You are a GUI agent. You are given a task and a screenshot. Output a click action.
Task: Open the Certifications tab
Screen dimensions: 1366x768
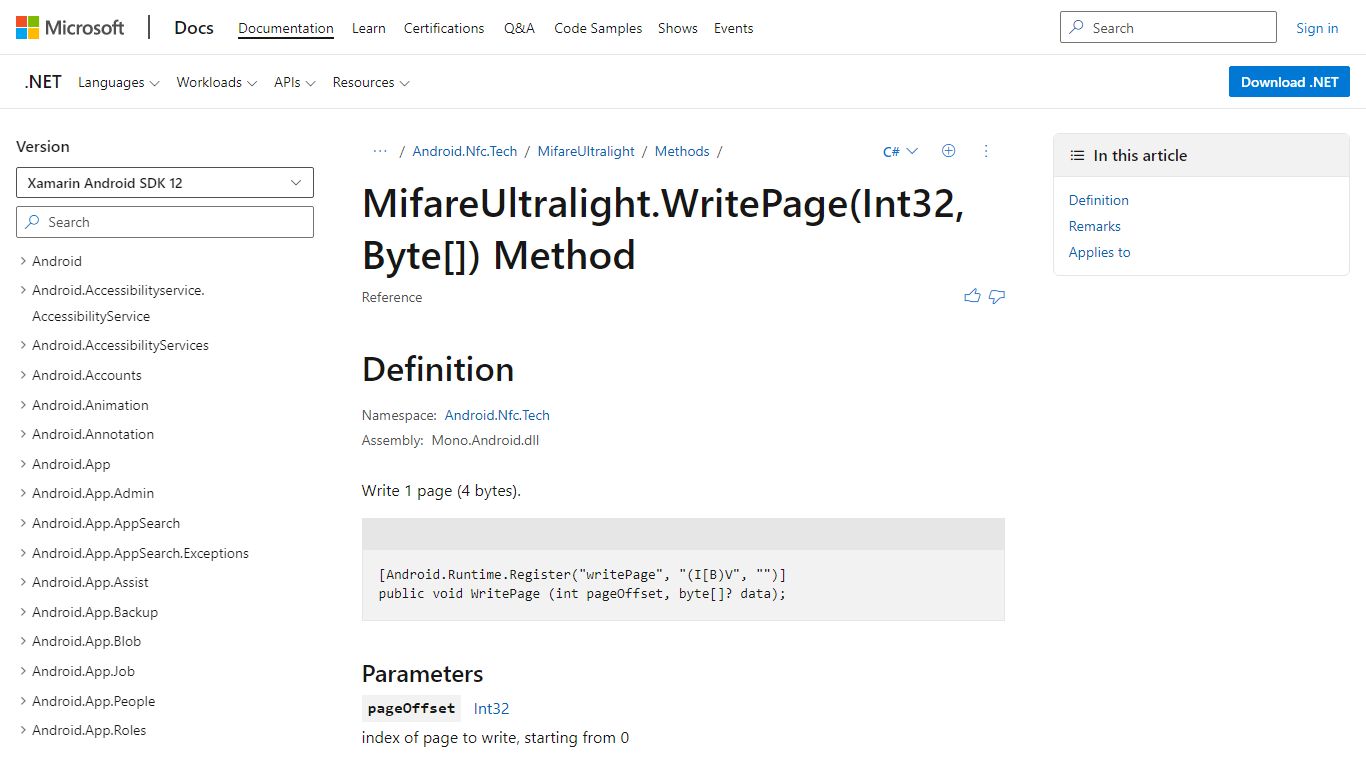(x=444, y=28)
